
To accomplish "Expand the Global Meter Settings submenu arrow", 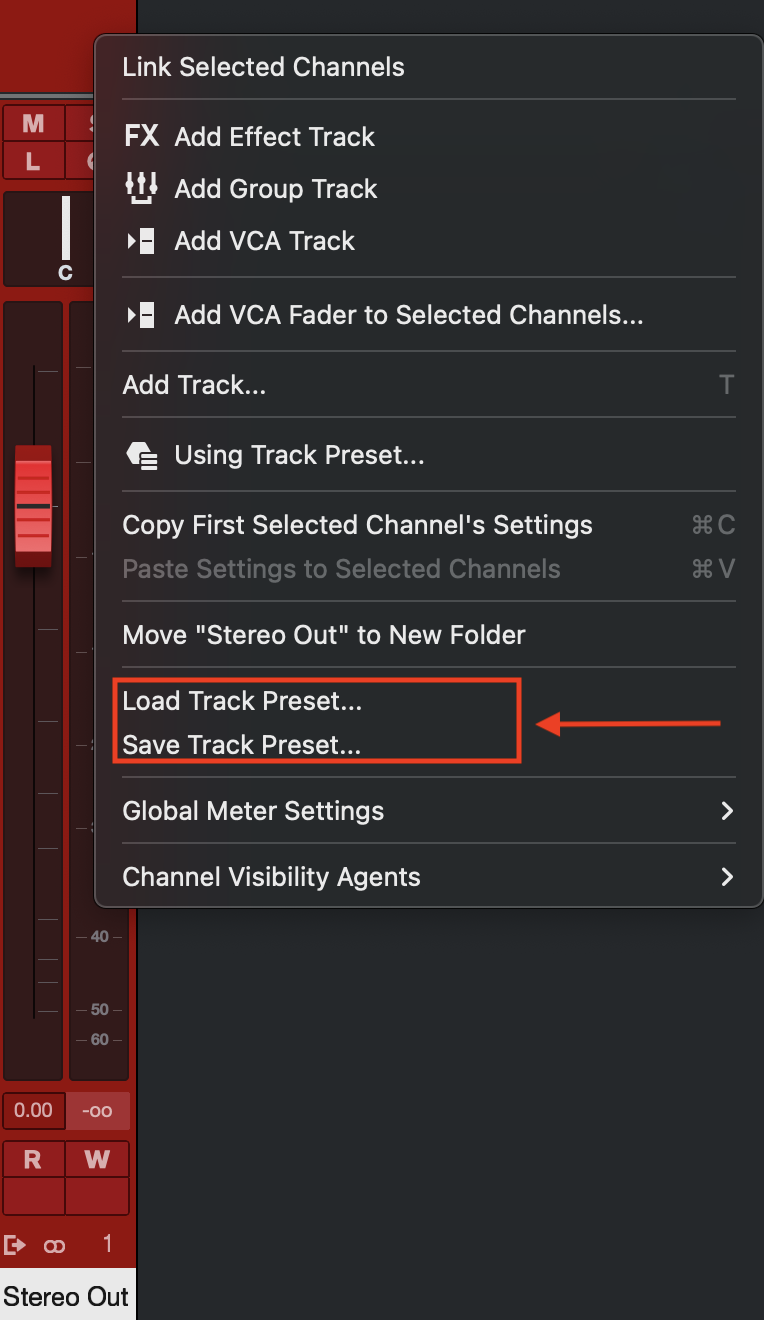I will click(727, 811).
